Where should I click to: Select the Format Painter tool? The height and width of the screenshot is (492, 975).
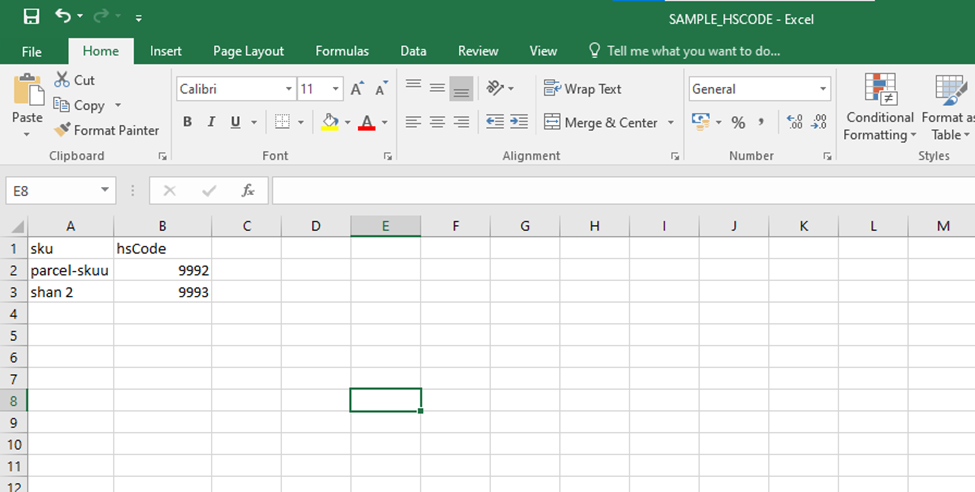(106, 130)
